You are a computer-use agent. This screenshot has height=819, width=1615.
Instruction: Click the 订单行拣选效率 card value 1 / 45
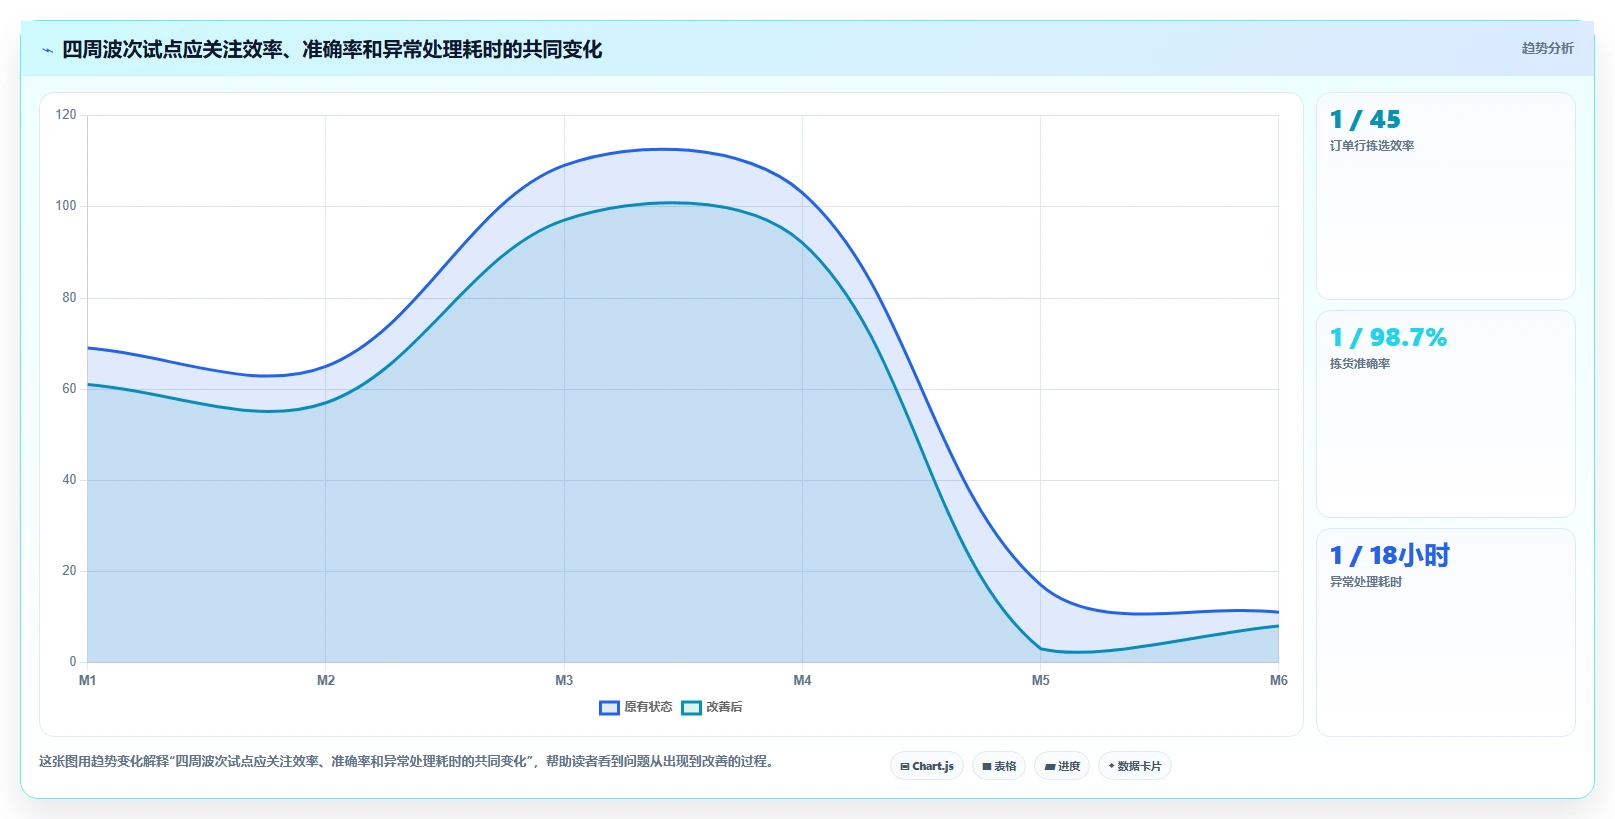1365,119
